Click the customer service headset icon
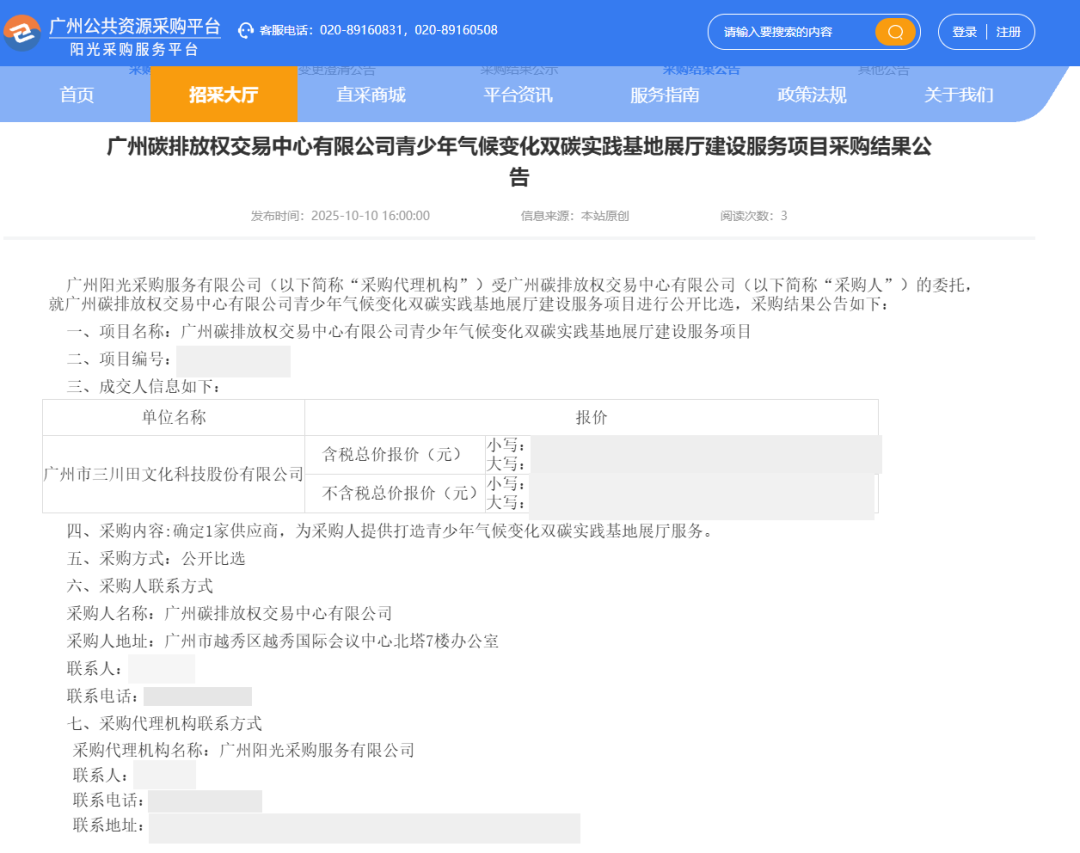This screenshot has width=1080, height=853. 246,30
